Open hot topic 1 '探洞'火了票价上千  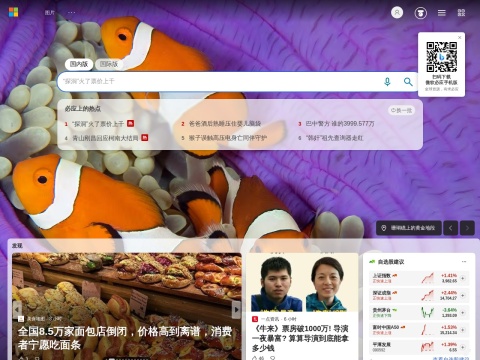98,124
